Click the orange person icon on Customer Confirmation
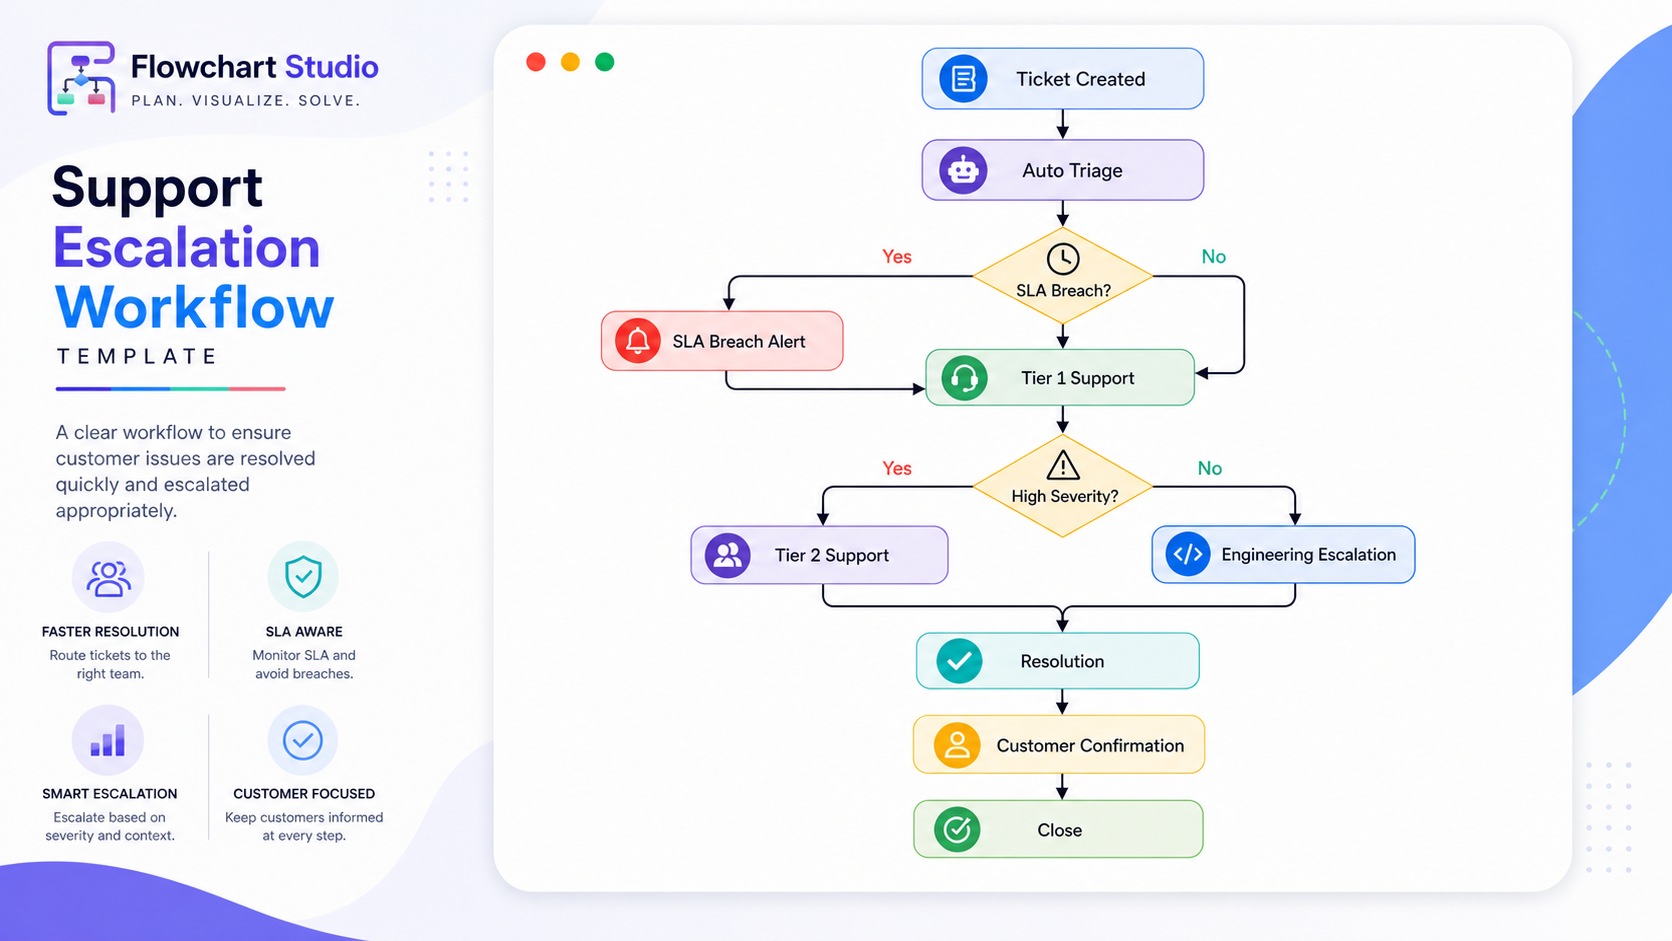 [x=957, y=745]
